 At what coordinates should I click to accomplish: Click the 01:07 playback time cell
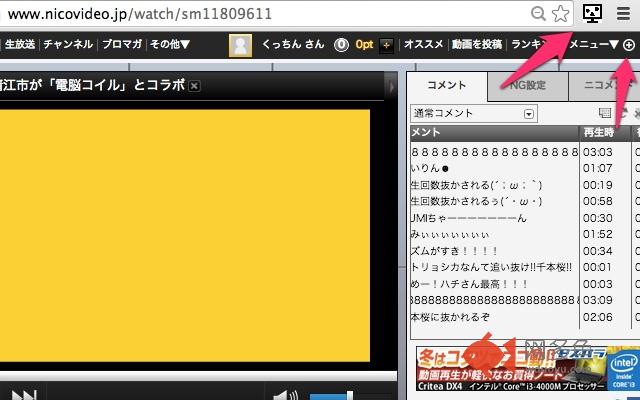coord(598,168)
